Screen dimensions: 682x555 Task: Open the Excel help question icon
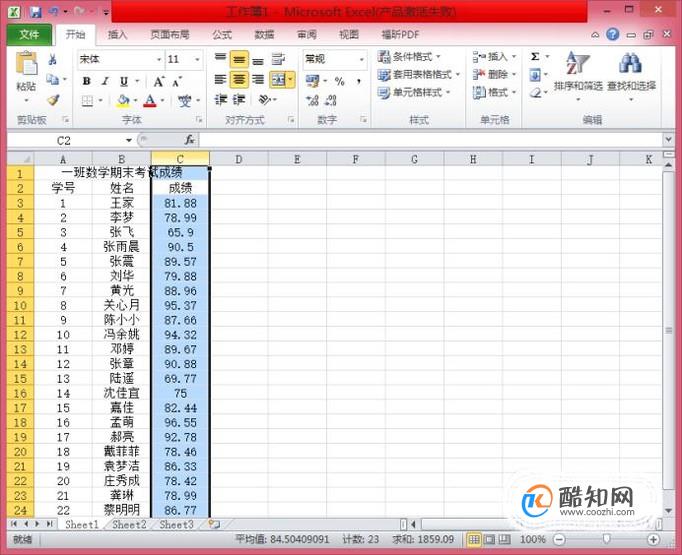tap(612, 34)
